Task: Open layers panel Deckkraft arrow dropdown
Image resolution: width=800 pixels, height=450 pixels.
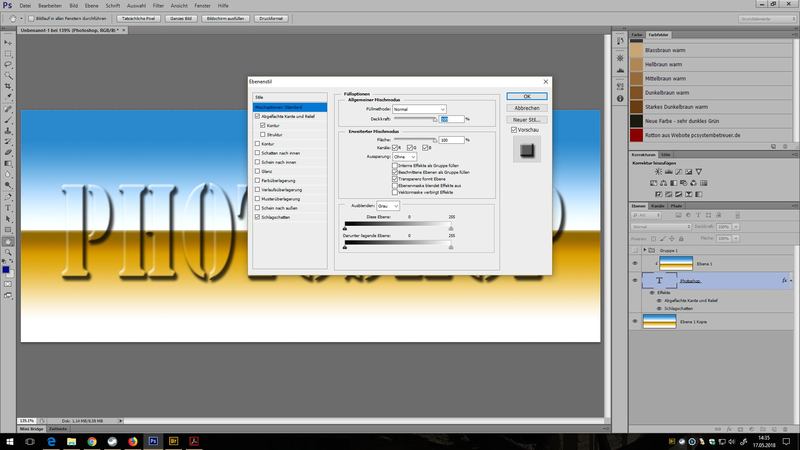Action: [736, 227]
